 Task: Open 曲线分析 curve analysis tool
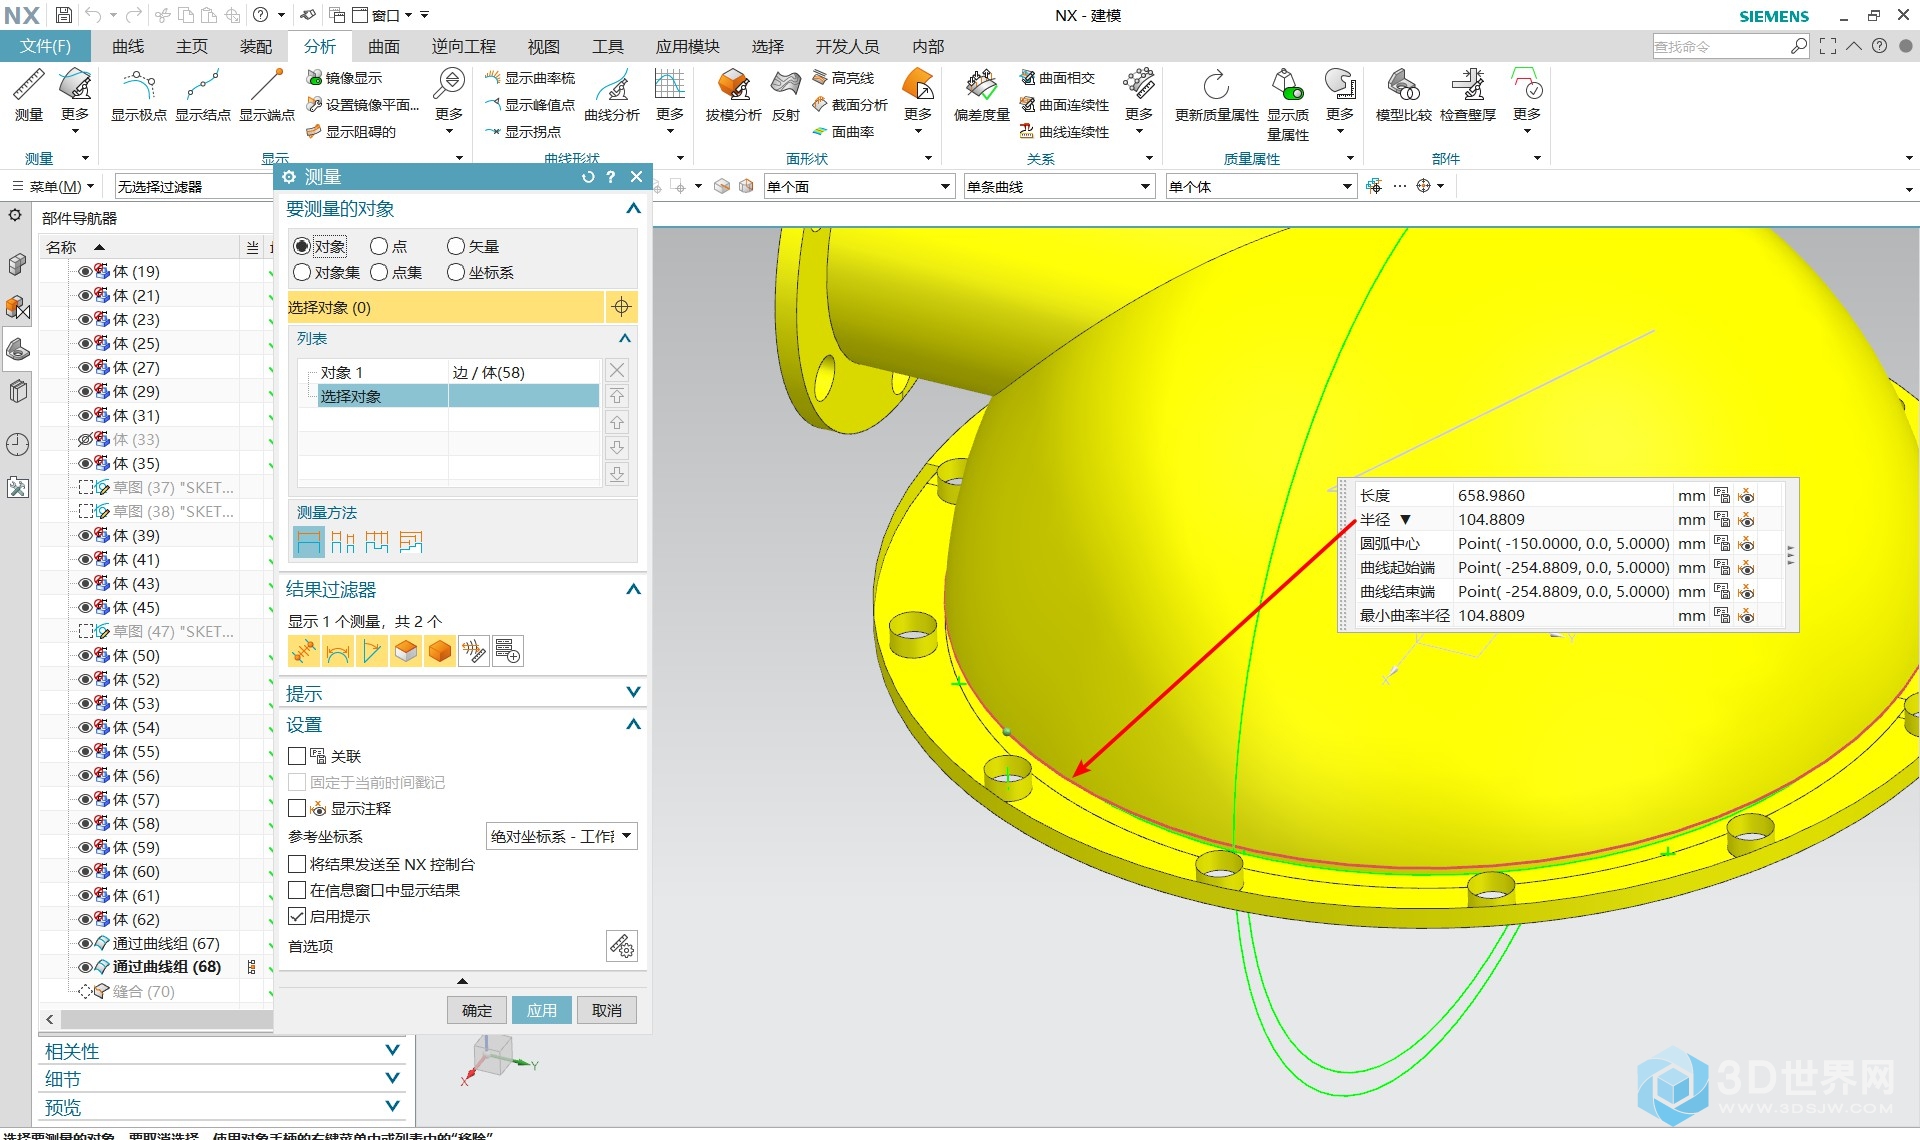click(612, 95)
